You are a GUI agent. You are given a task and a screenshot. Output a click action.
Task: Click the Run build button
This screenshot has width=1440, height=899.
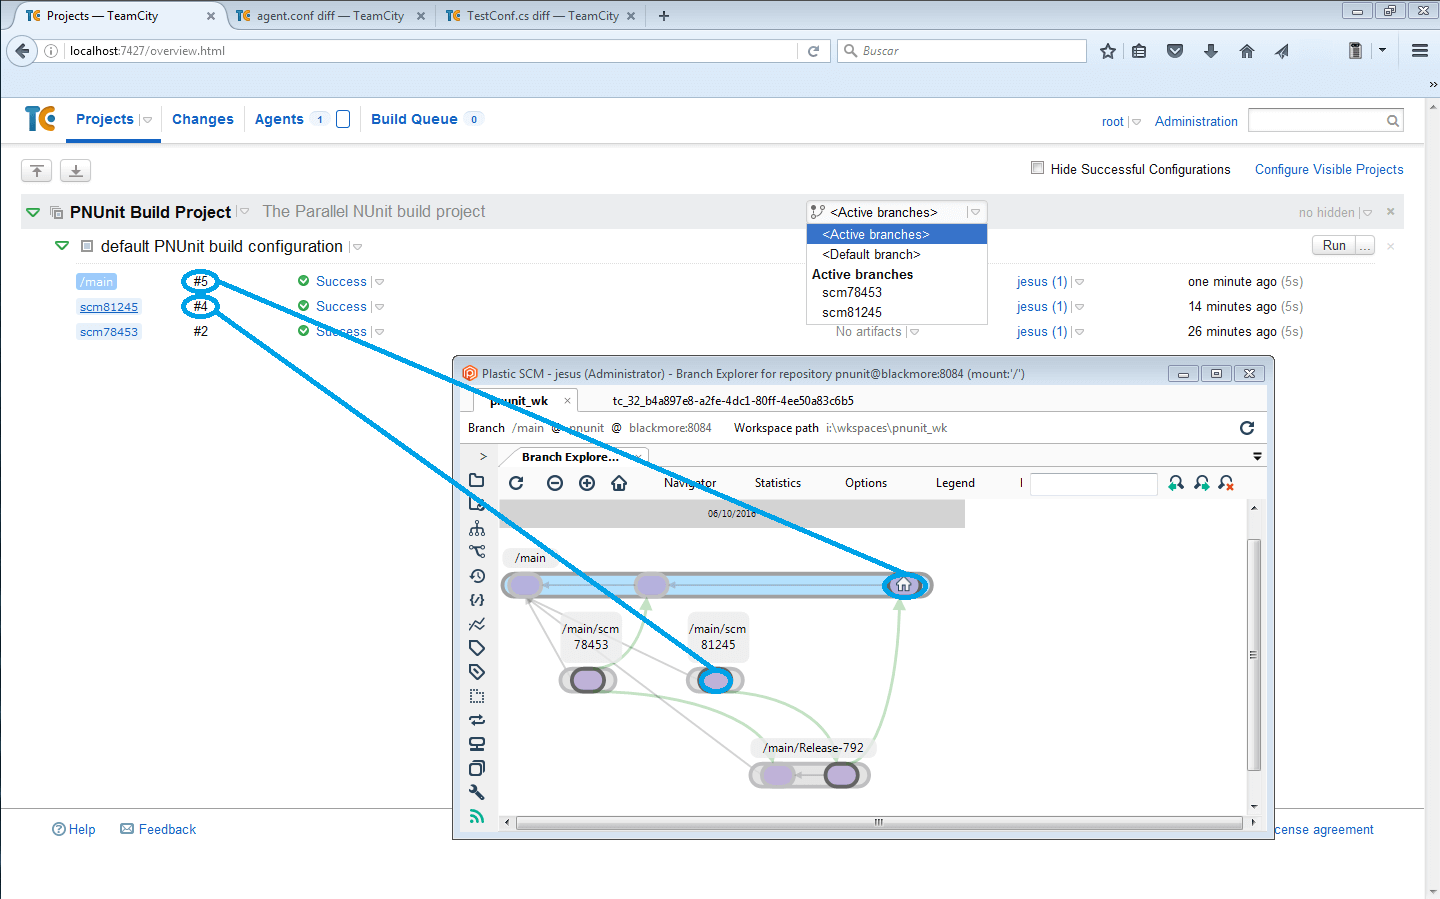[1333, 246]
